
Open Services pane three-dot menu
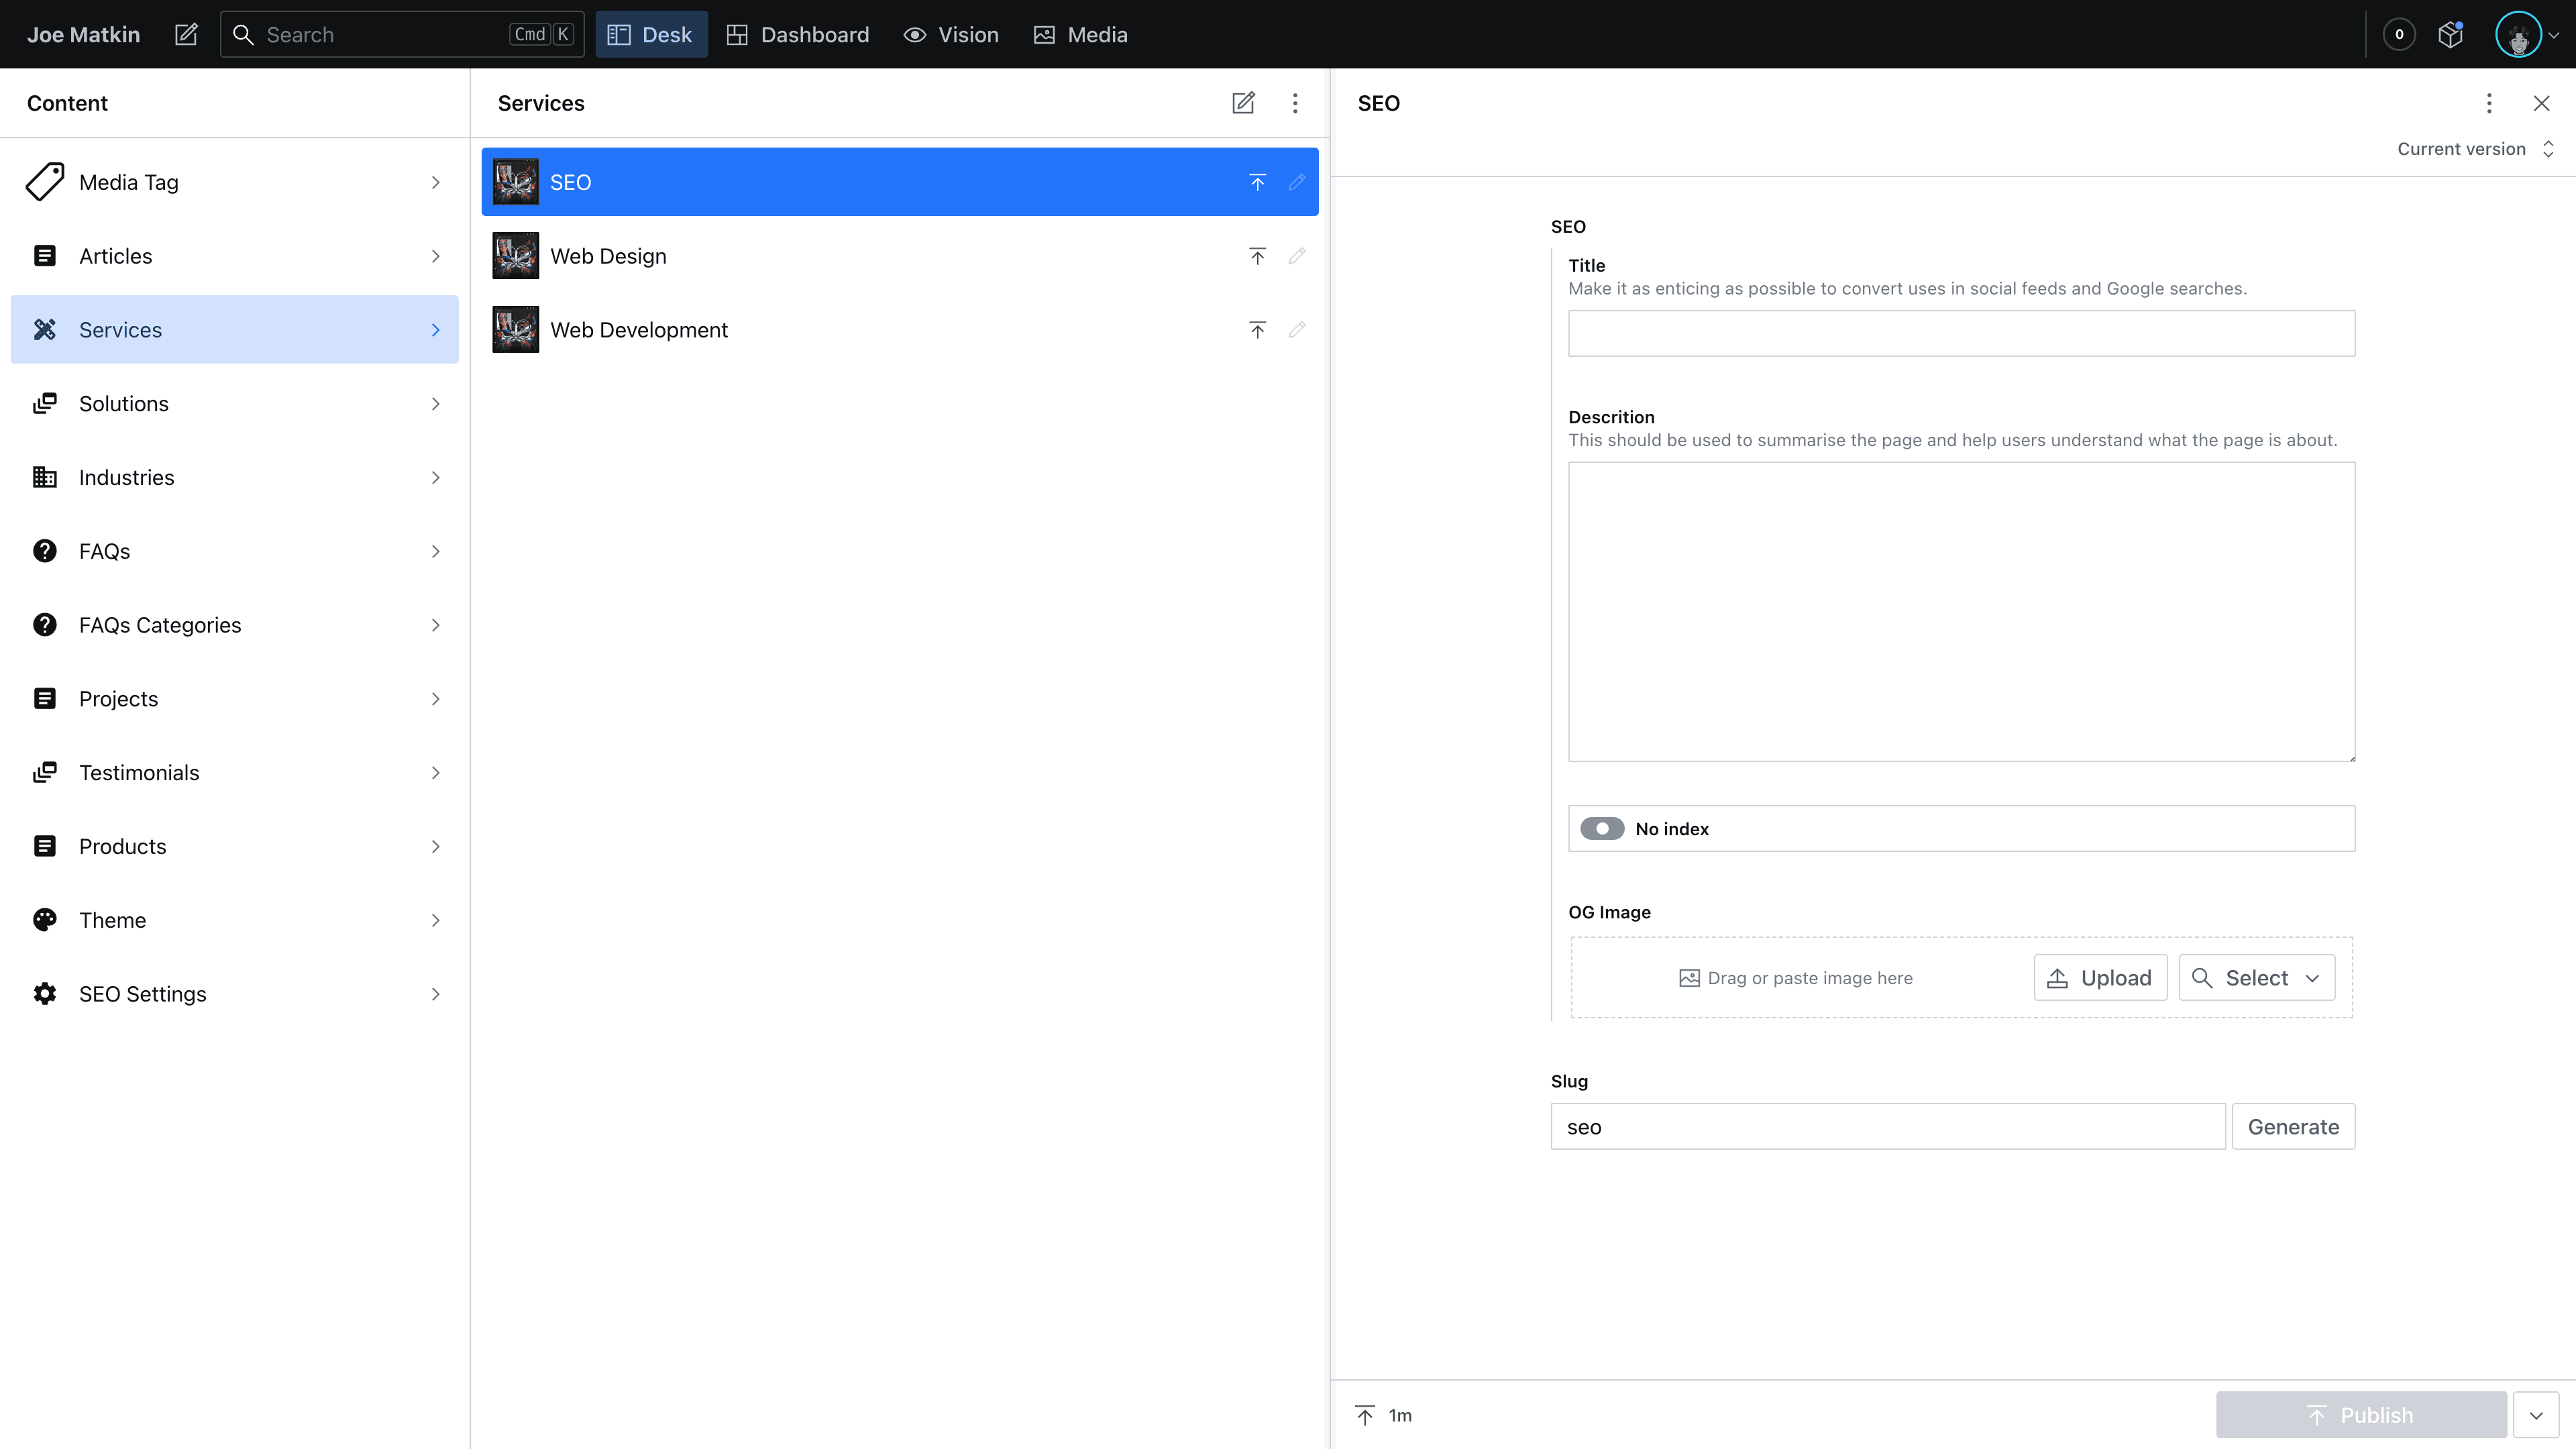click(x=1295, y=103)
